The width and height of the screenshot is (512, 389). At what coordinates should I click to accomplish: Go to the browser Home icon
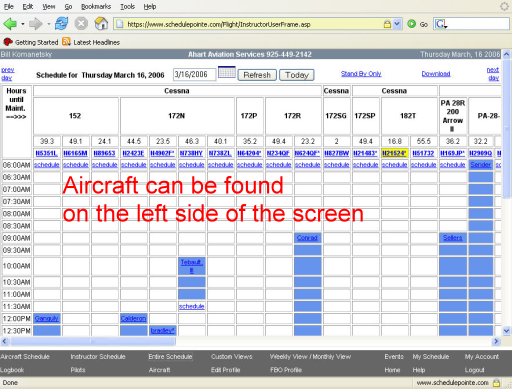tap(101, 24)
